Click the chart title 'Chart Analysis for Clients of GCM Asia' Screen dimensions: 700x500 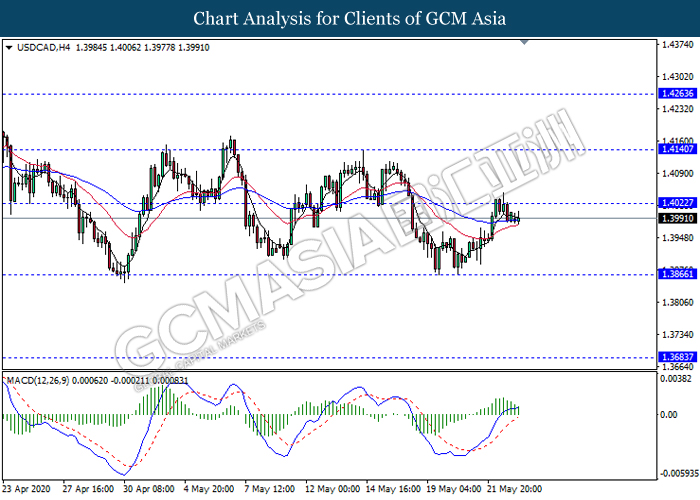350,18
